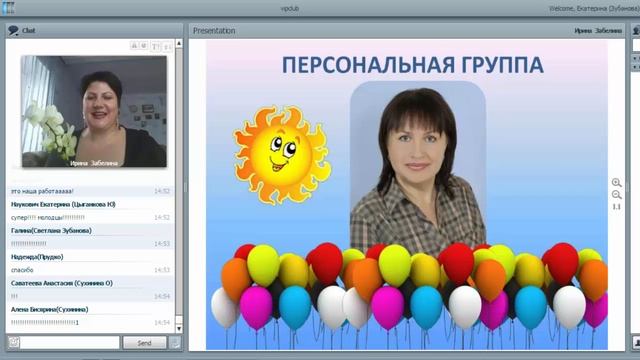Click the Presentation panel title
This screenshot has height=360, width=640.
tap(214, 31)
